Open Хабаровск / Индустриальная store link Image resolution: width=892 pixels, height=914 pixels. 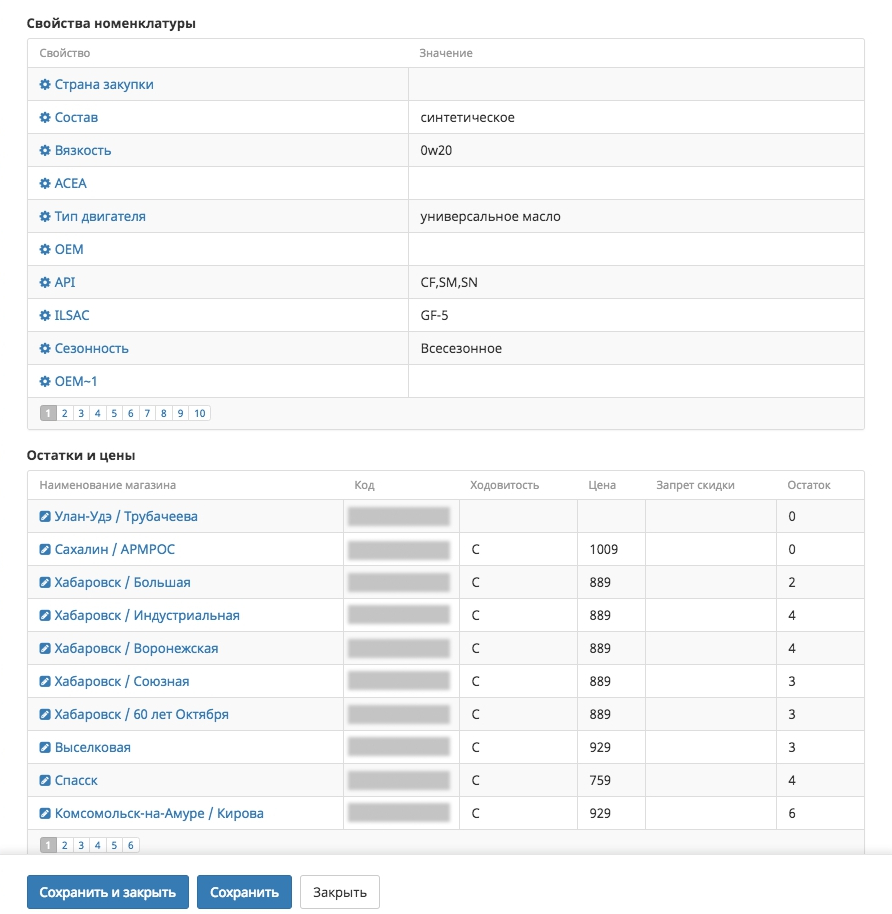(x=147, y=616)
